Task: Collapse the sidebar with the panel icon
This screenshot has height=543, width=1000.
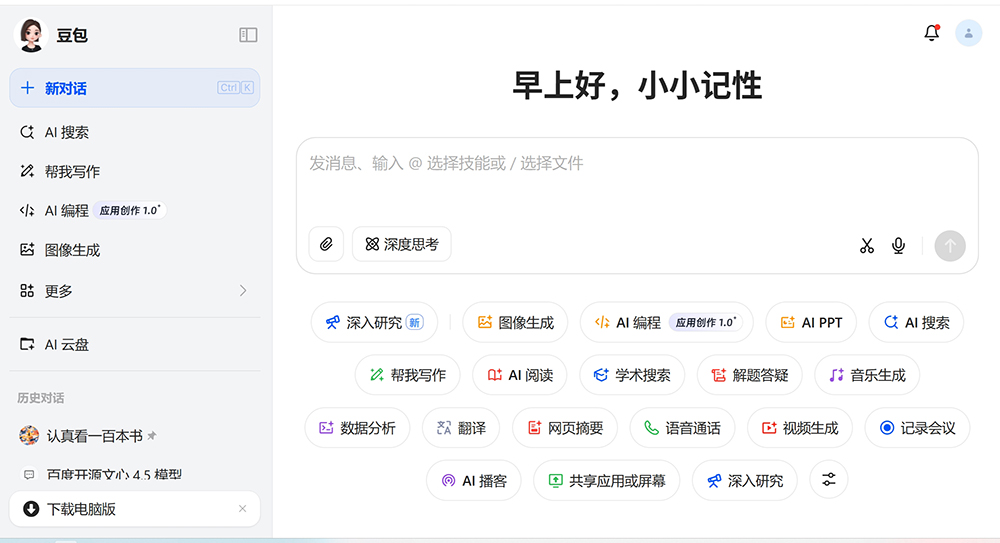Action: [248, 34]
